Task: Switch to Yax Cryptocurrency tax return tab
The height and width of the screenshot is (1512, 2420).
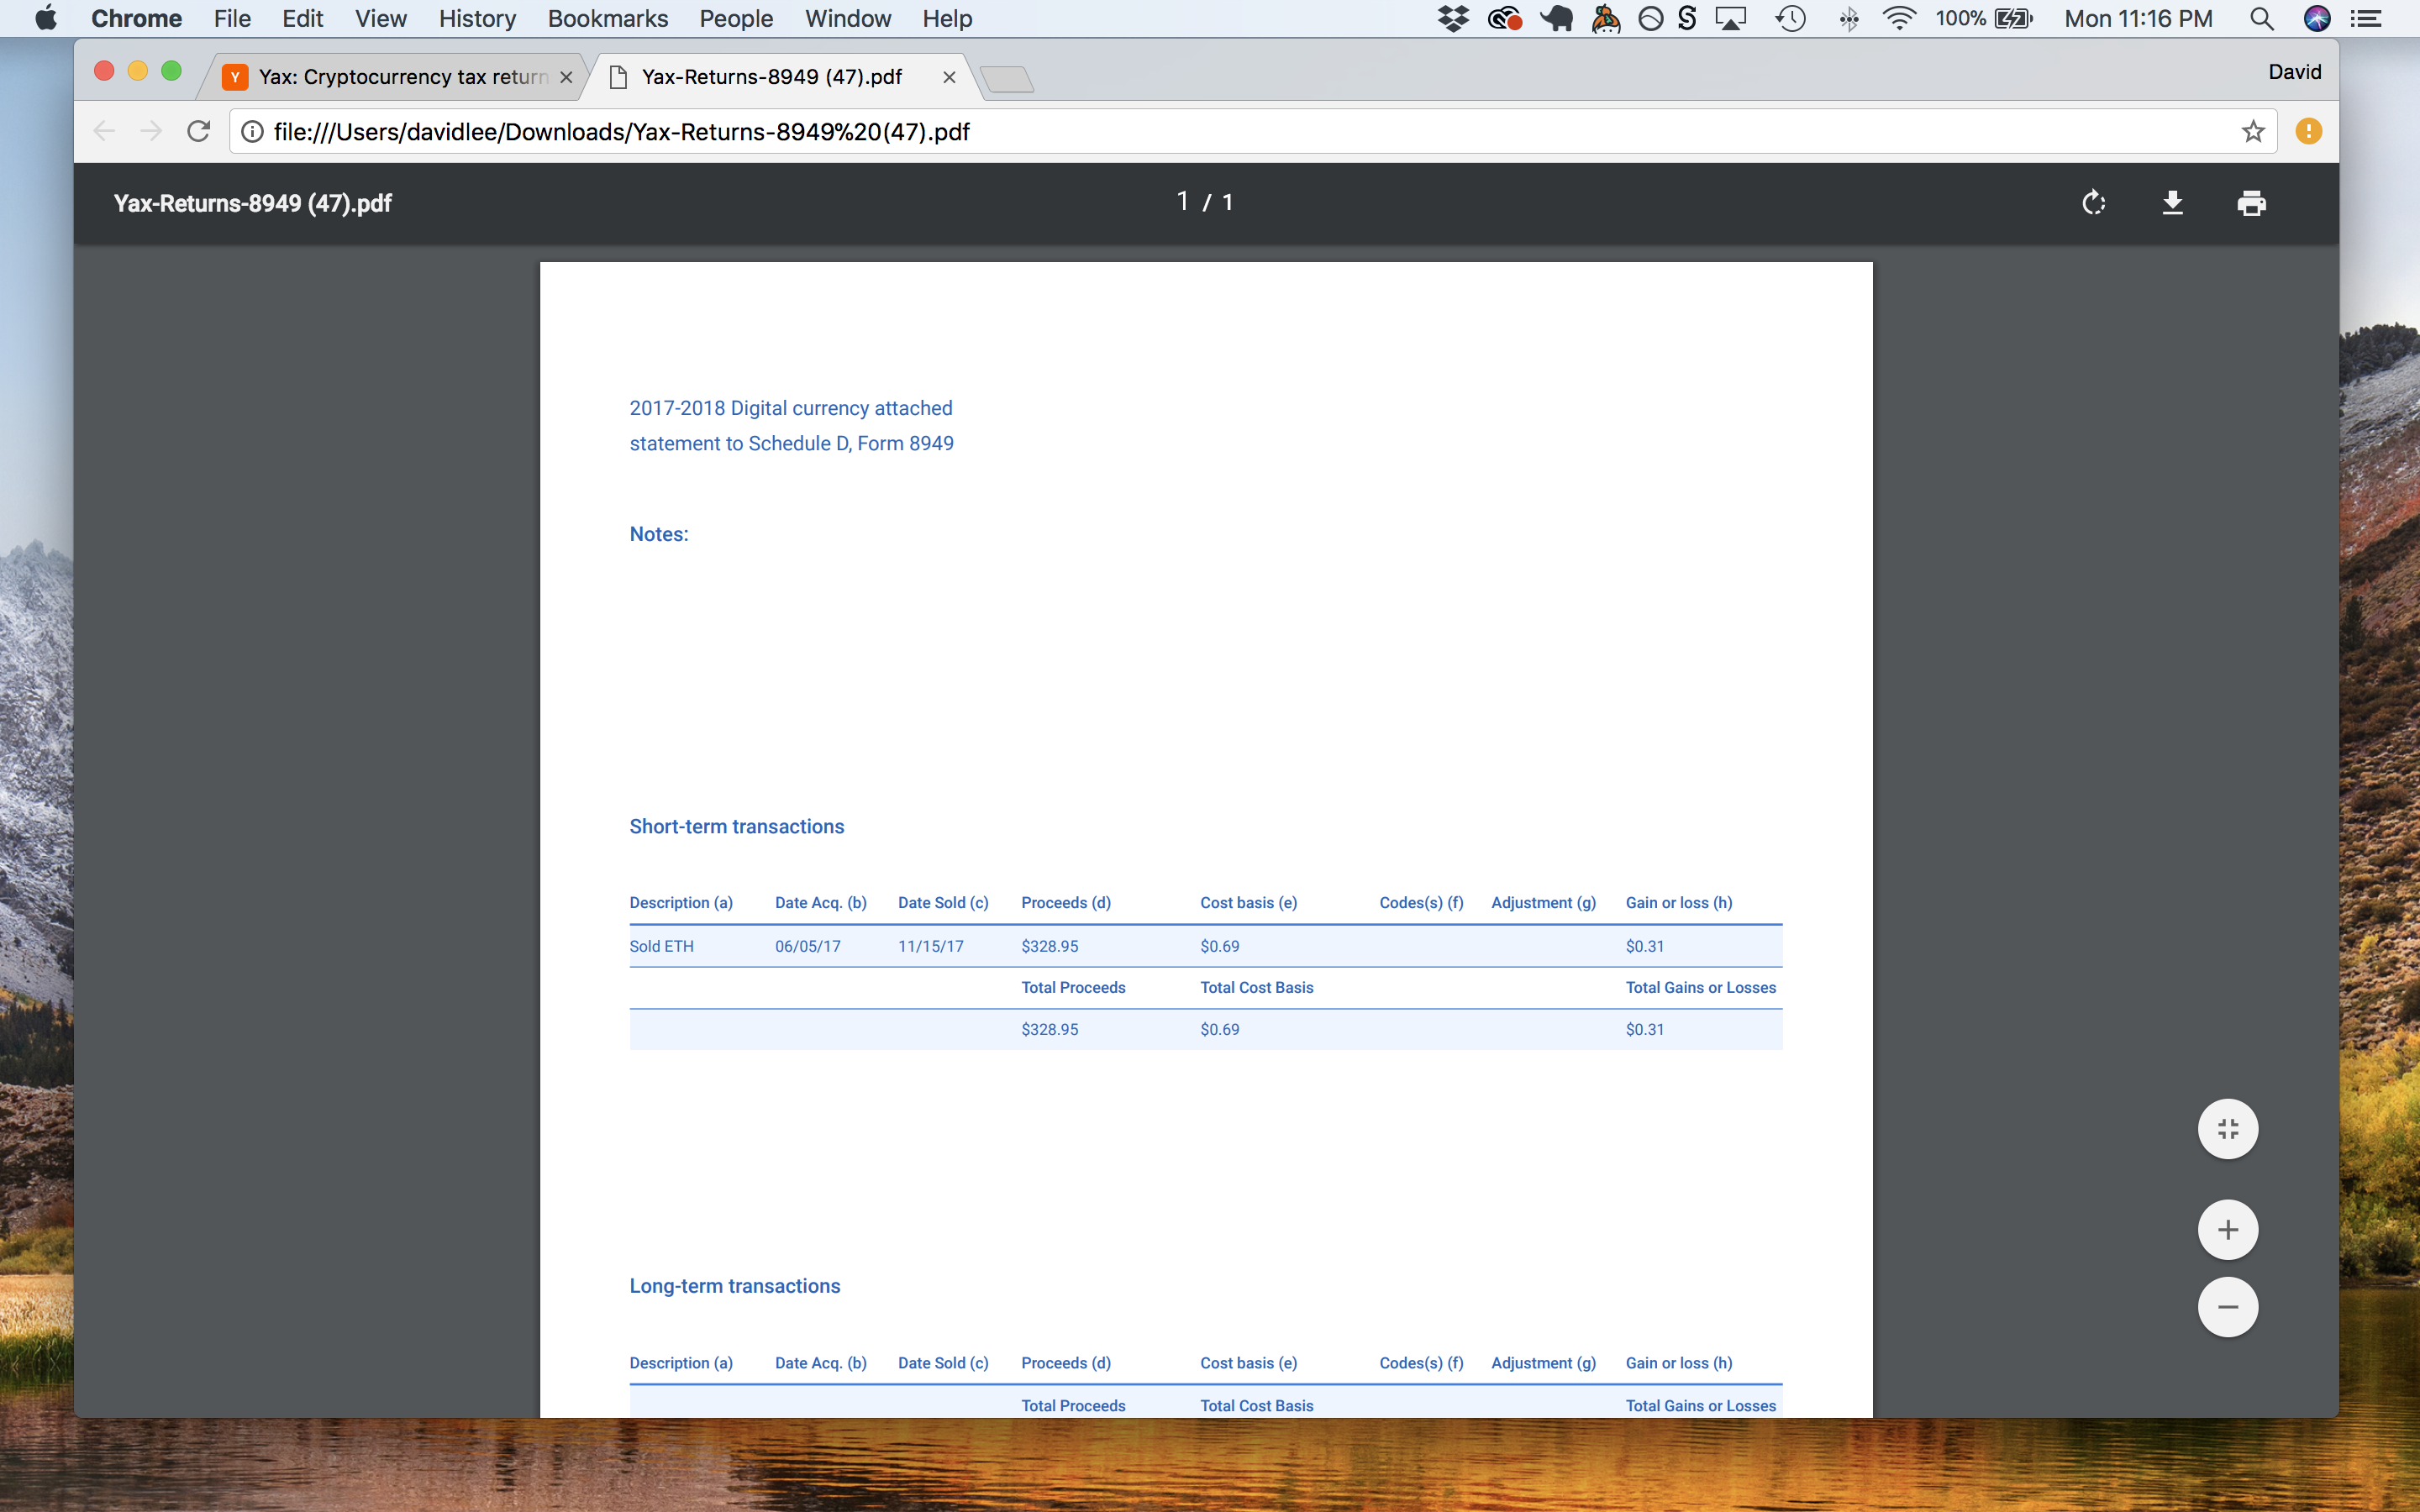Action: click(x=400, y=77)
